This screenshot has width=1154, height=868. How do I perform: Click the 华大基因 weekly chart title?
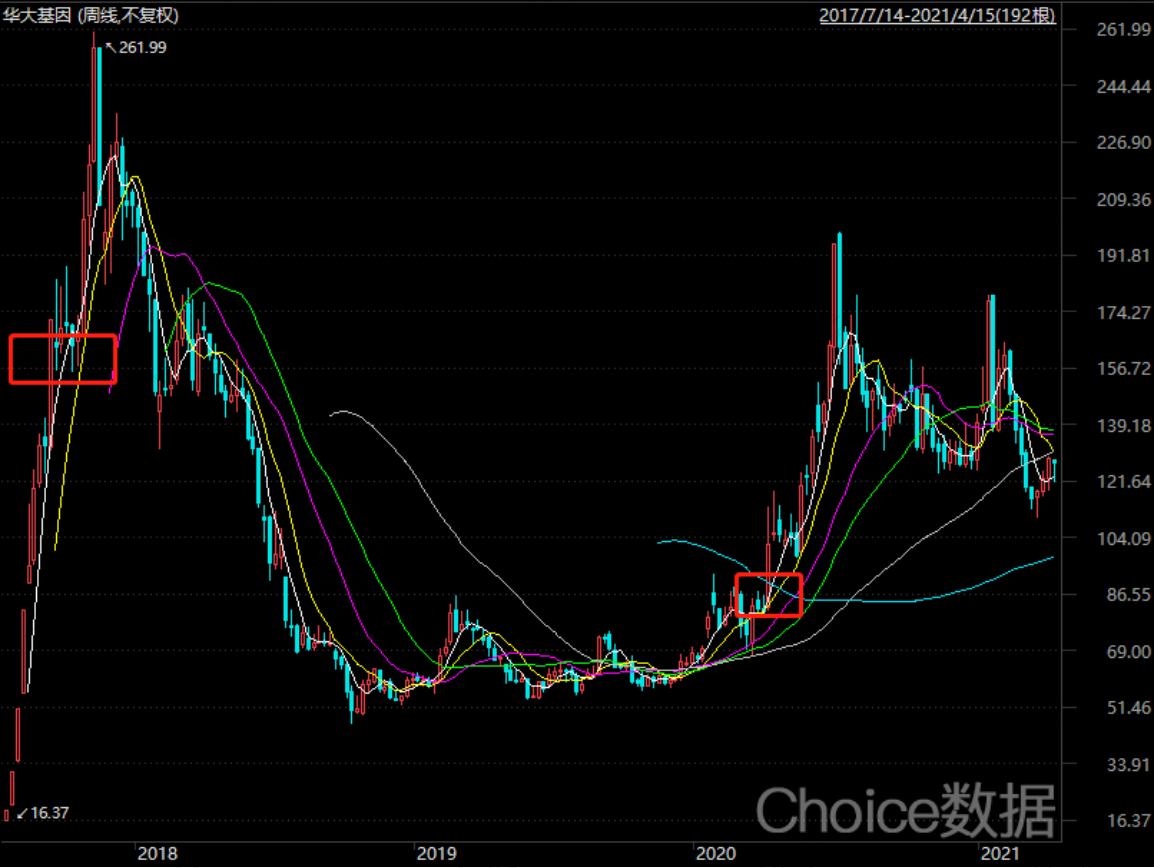point(91,15)
